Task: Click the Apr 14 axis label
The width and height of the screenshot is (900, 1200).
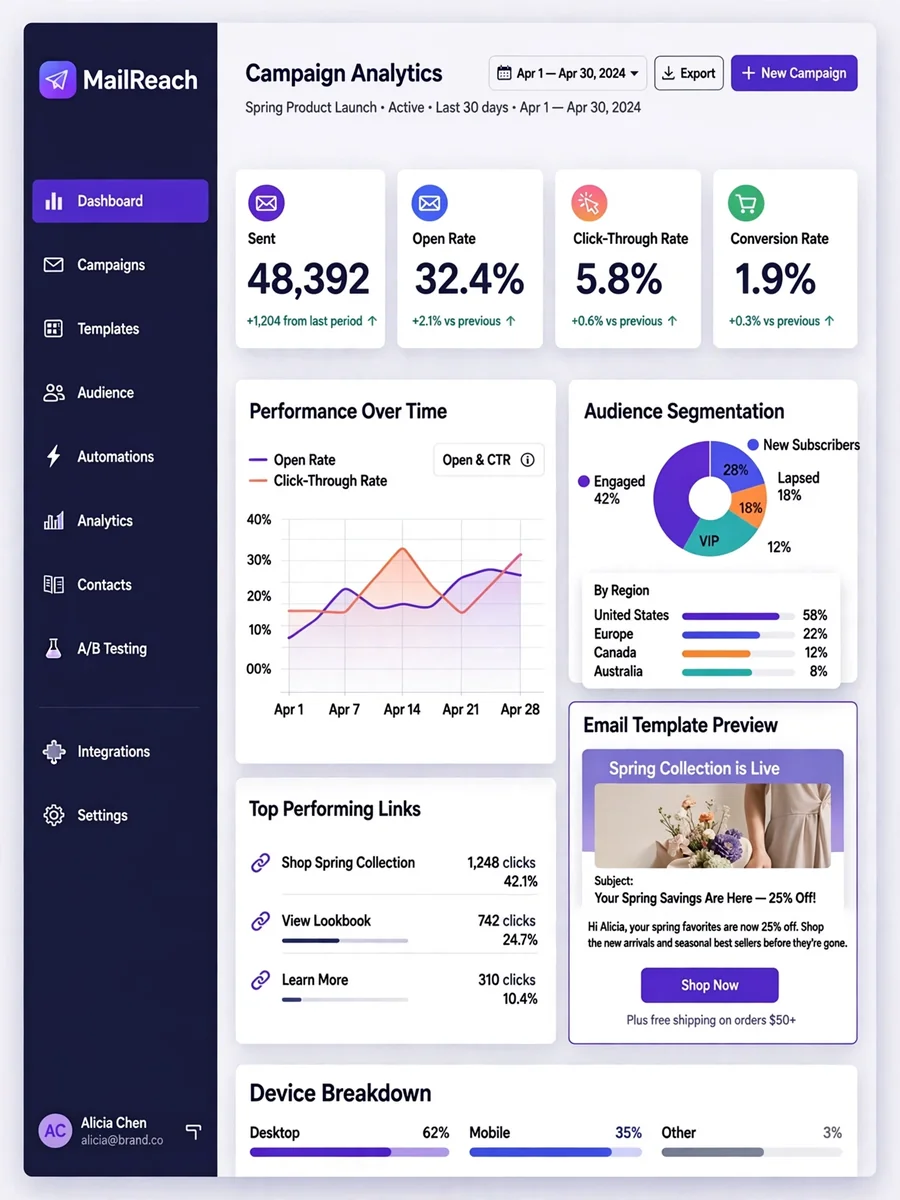Action: tap(402, 709)
